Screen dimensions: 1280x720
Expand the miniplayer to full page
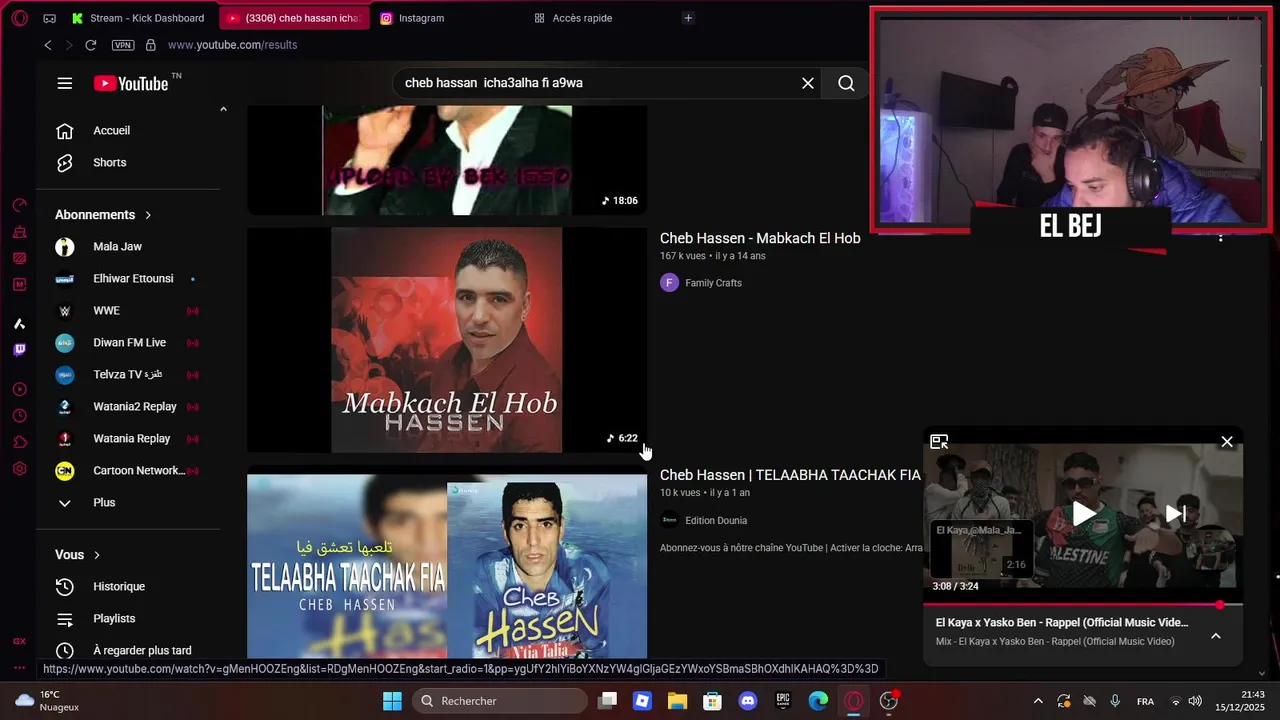[939, 442]
